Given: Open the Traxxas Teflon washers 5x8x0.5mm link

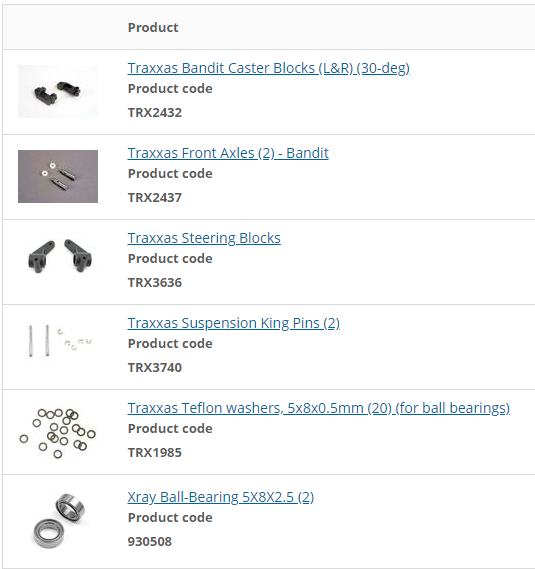Looking at the screenshot, I should (319, 408).
